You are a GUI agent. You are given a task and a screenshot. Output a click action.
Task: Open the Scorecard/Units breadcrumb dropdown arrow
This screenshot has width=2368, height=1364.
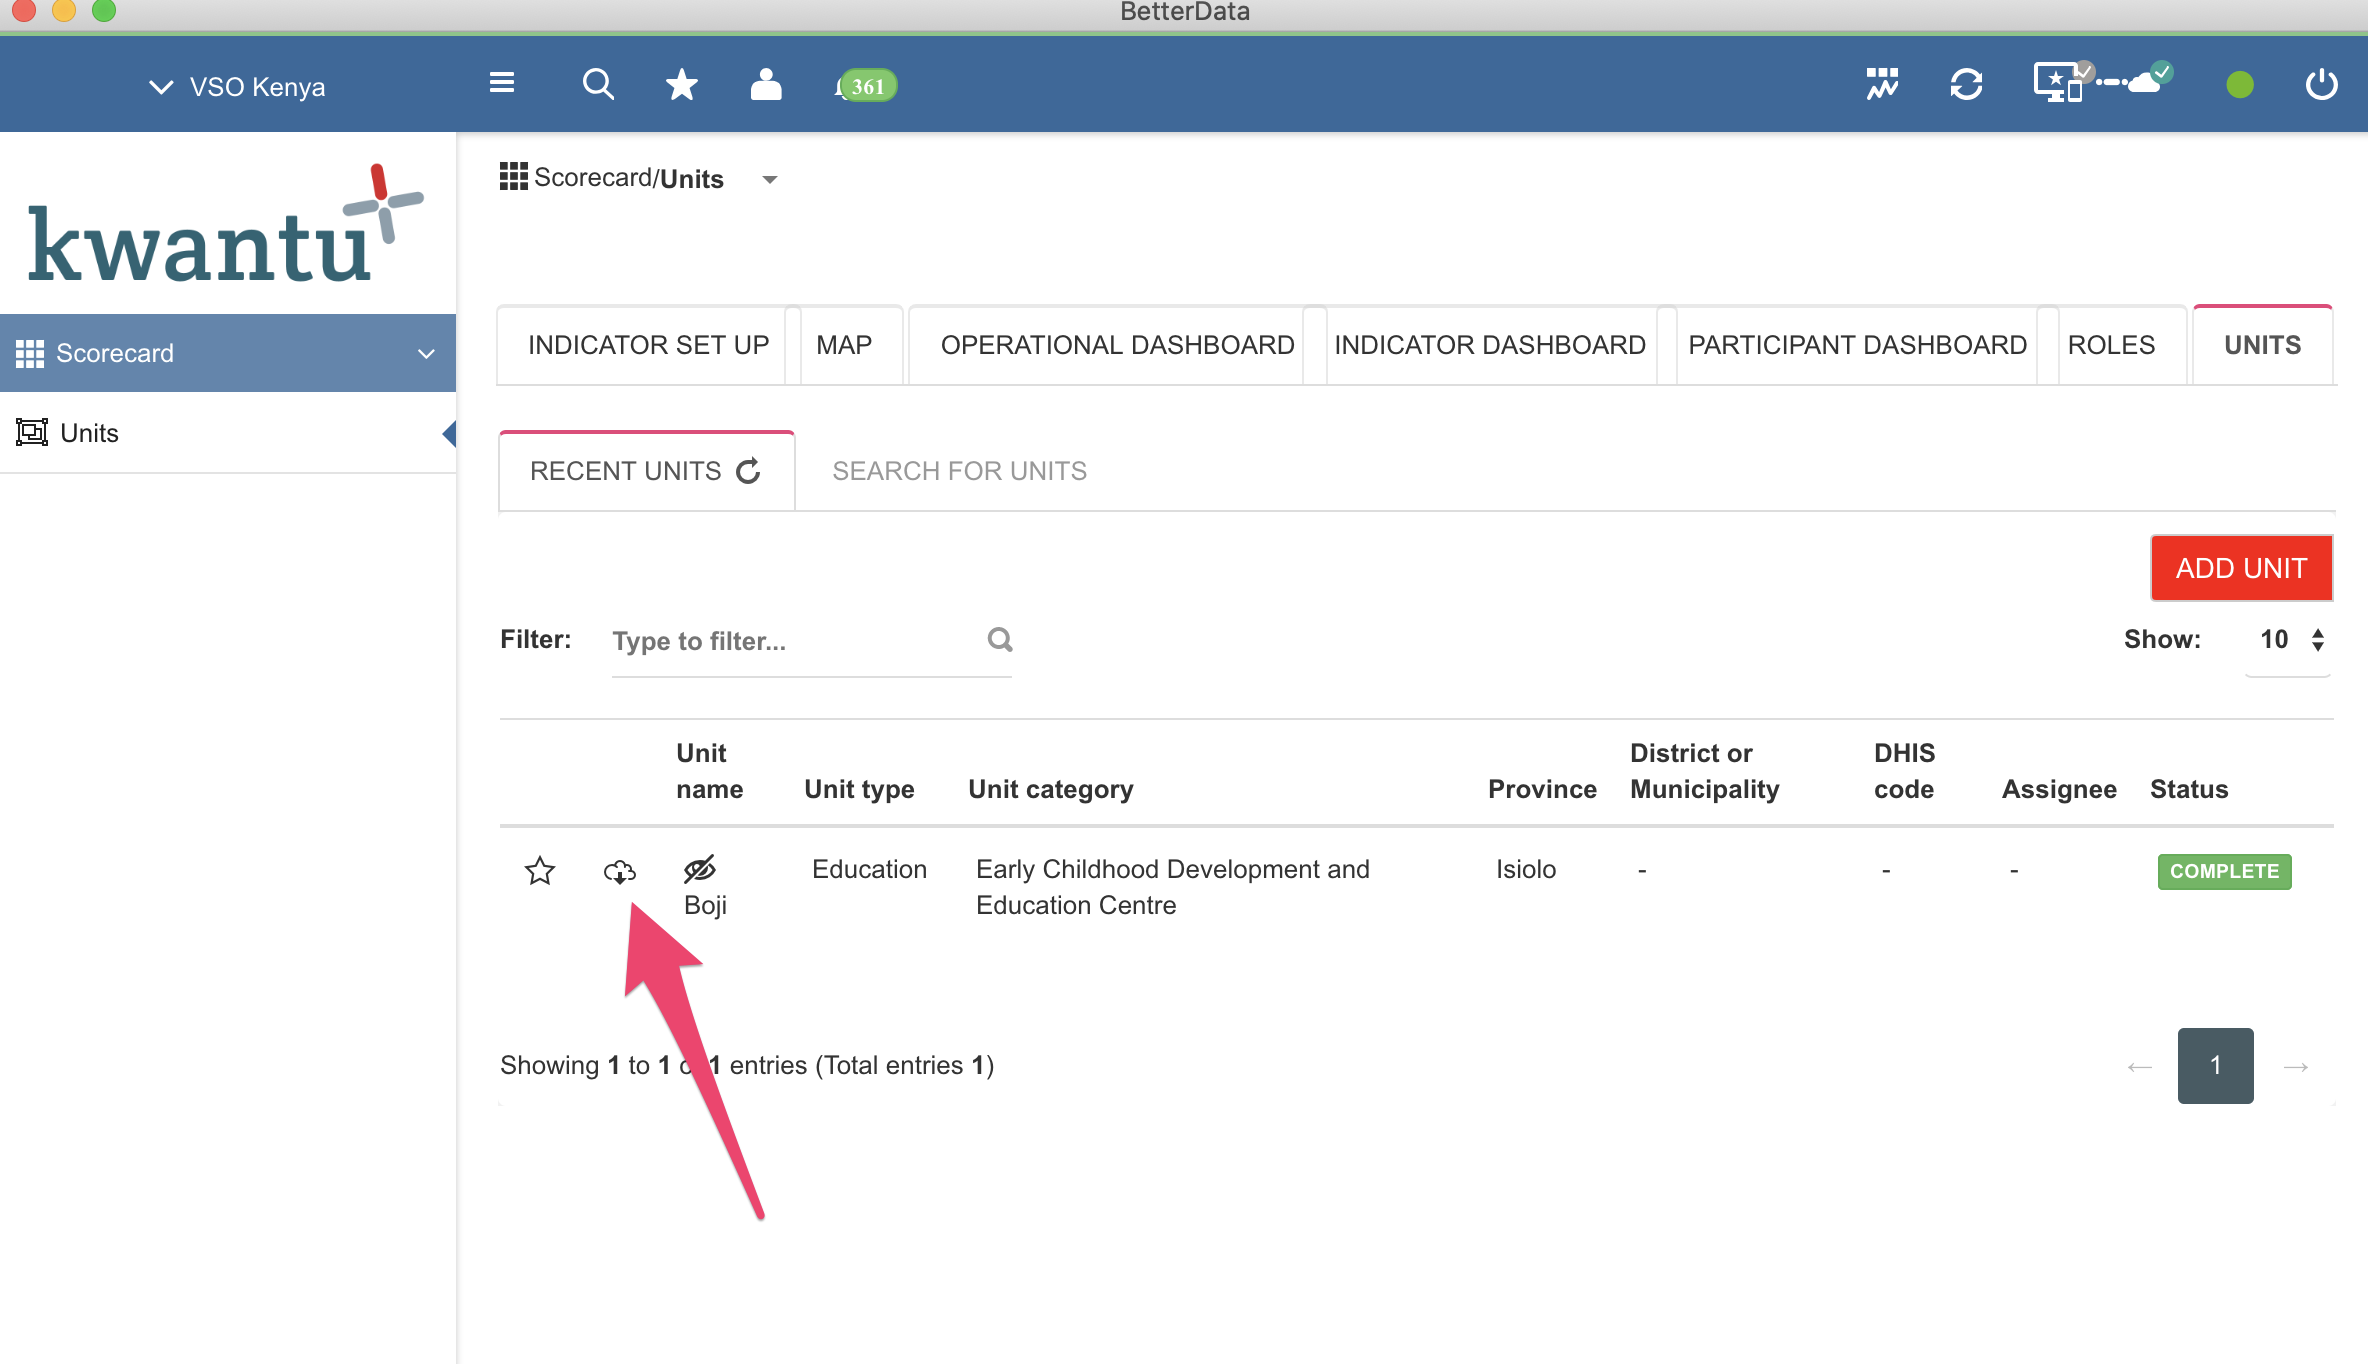tap(770, 180)
